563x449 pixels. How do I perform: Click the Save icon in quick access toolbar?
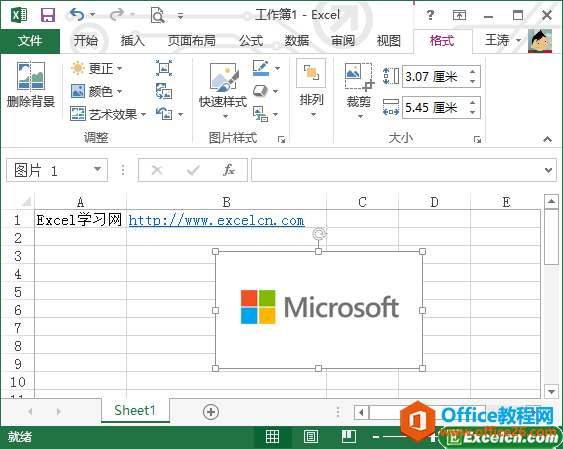tap(48, 15)
